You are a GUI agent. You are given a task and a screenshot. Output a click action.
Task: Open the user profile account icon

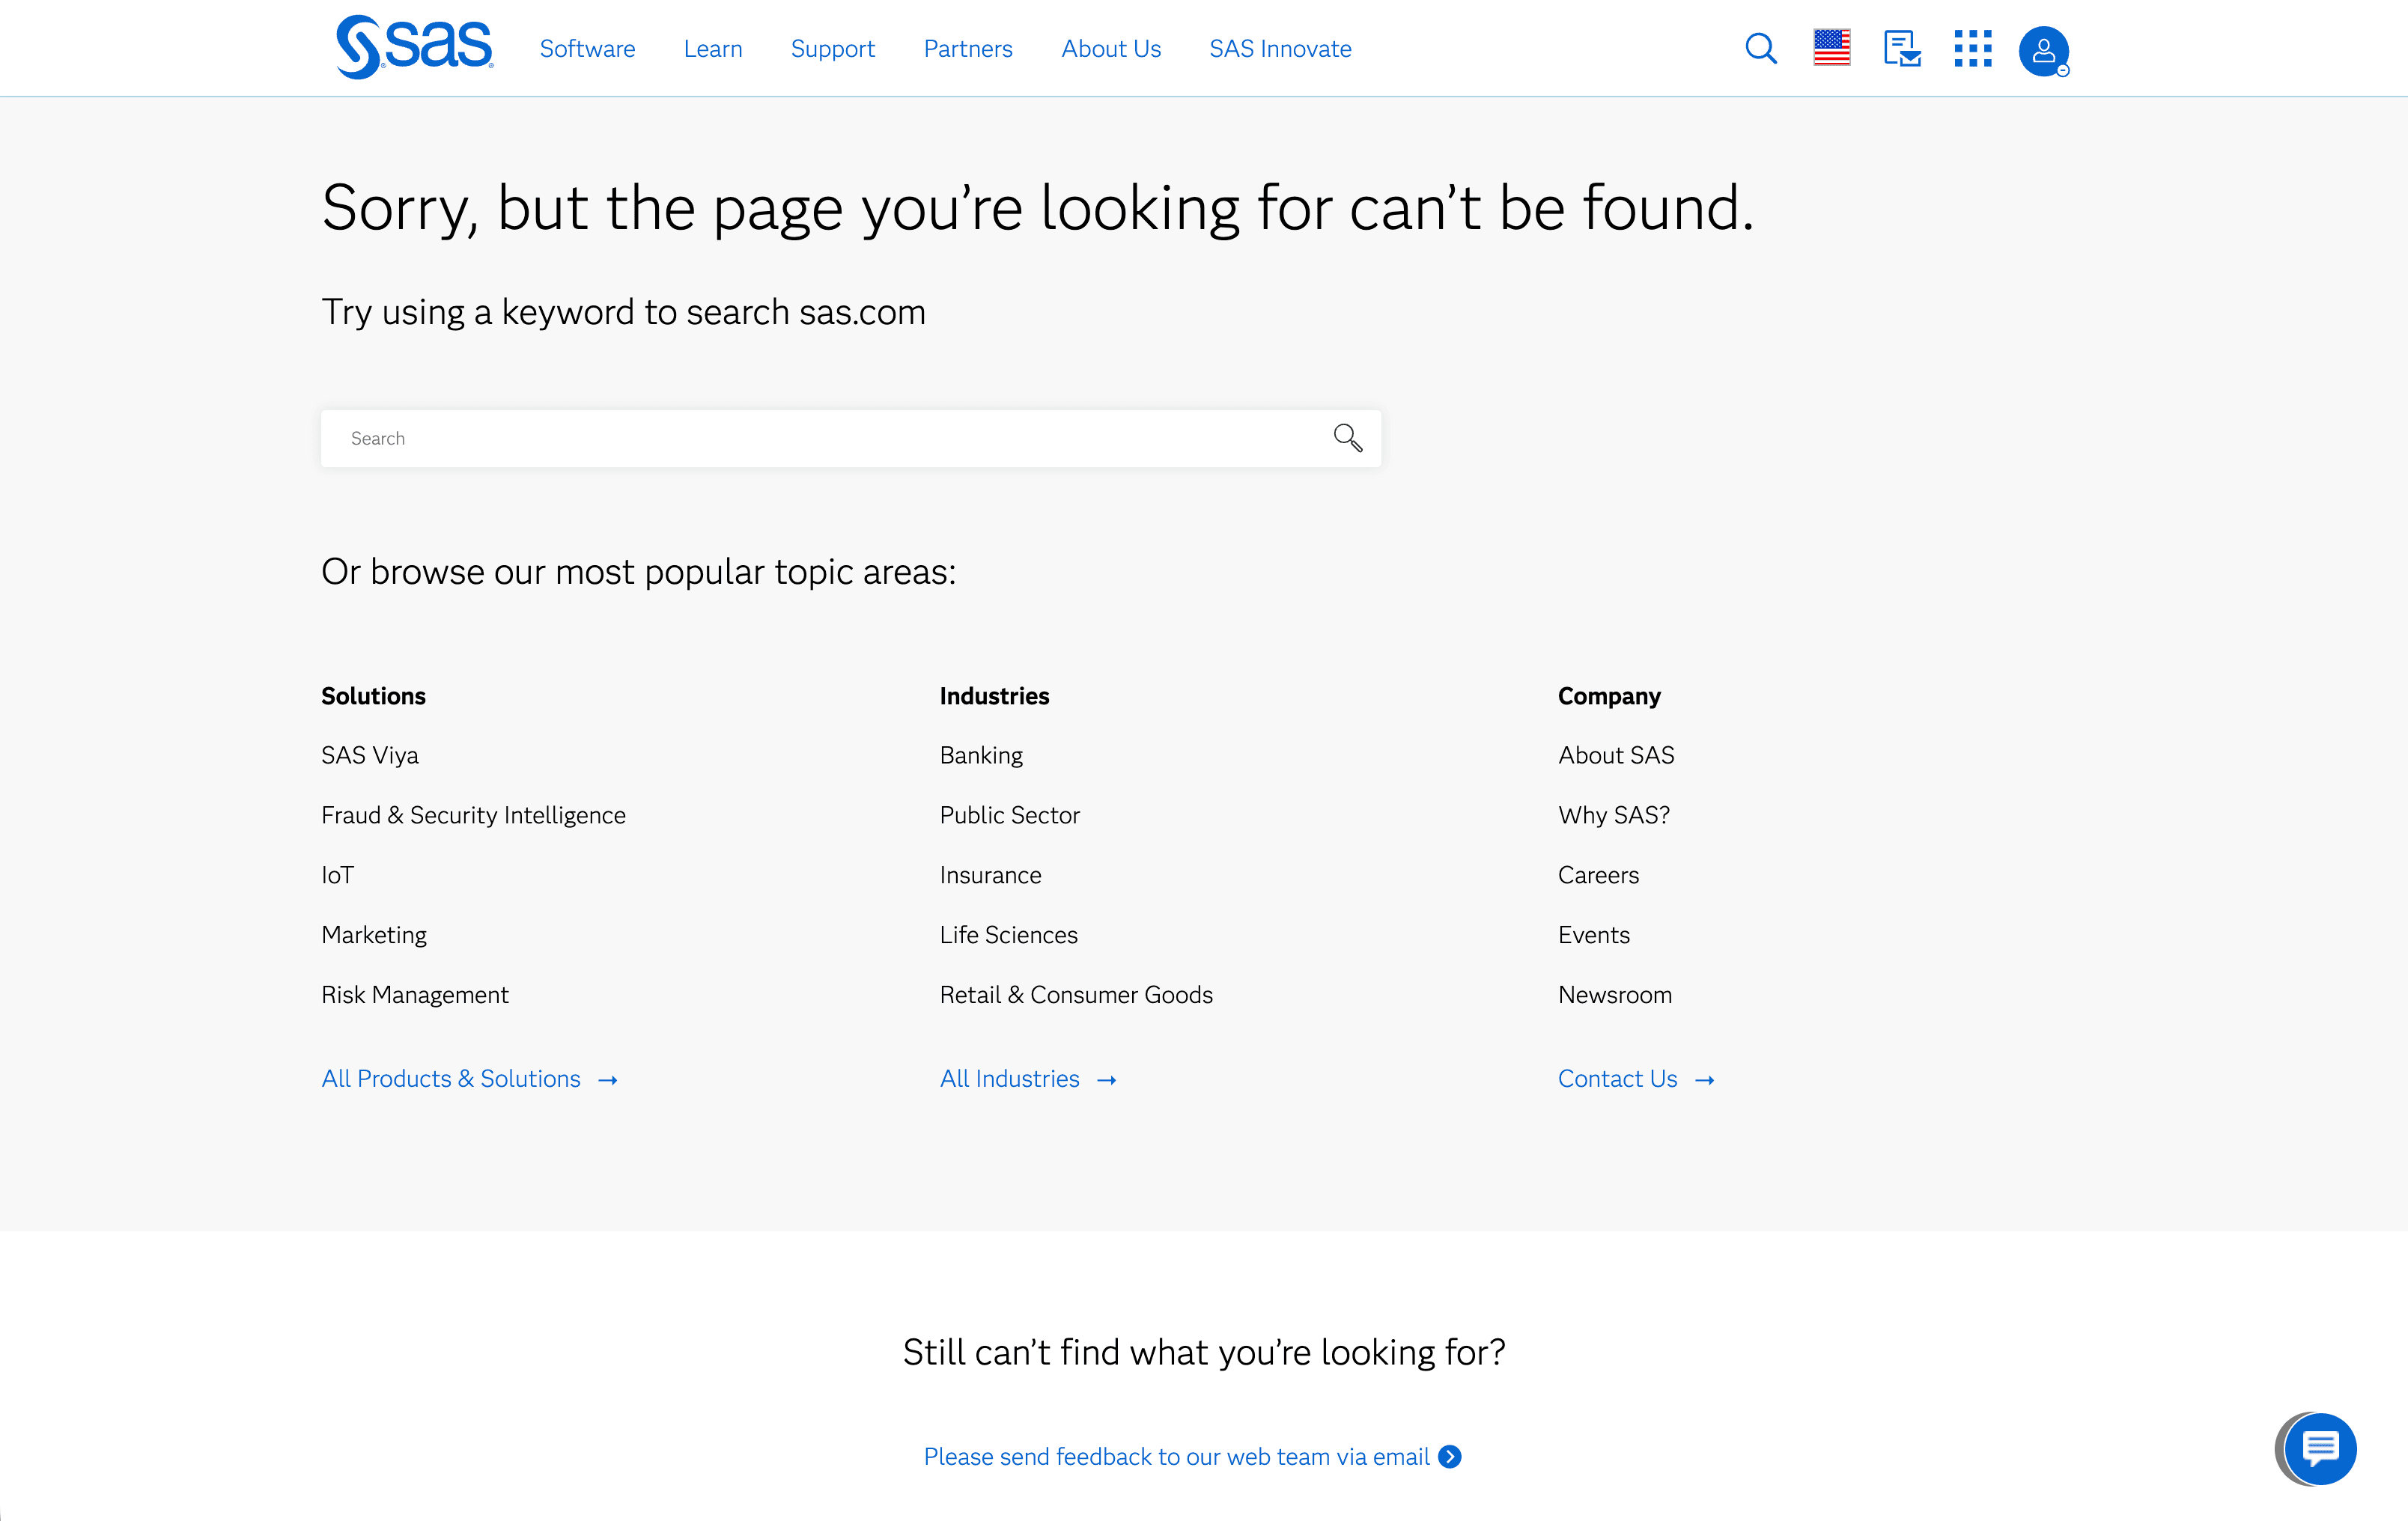tap(2044, 51)
